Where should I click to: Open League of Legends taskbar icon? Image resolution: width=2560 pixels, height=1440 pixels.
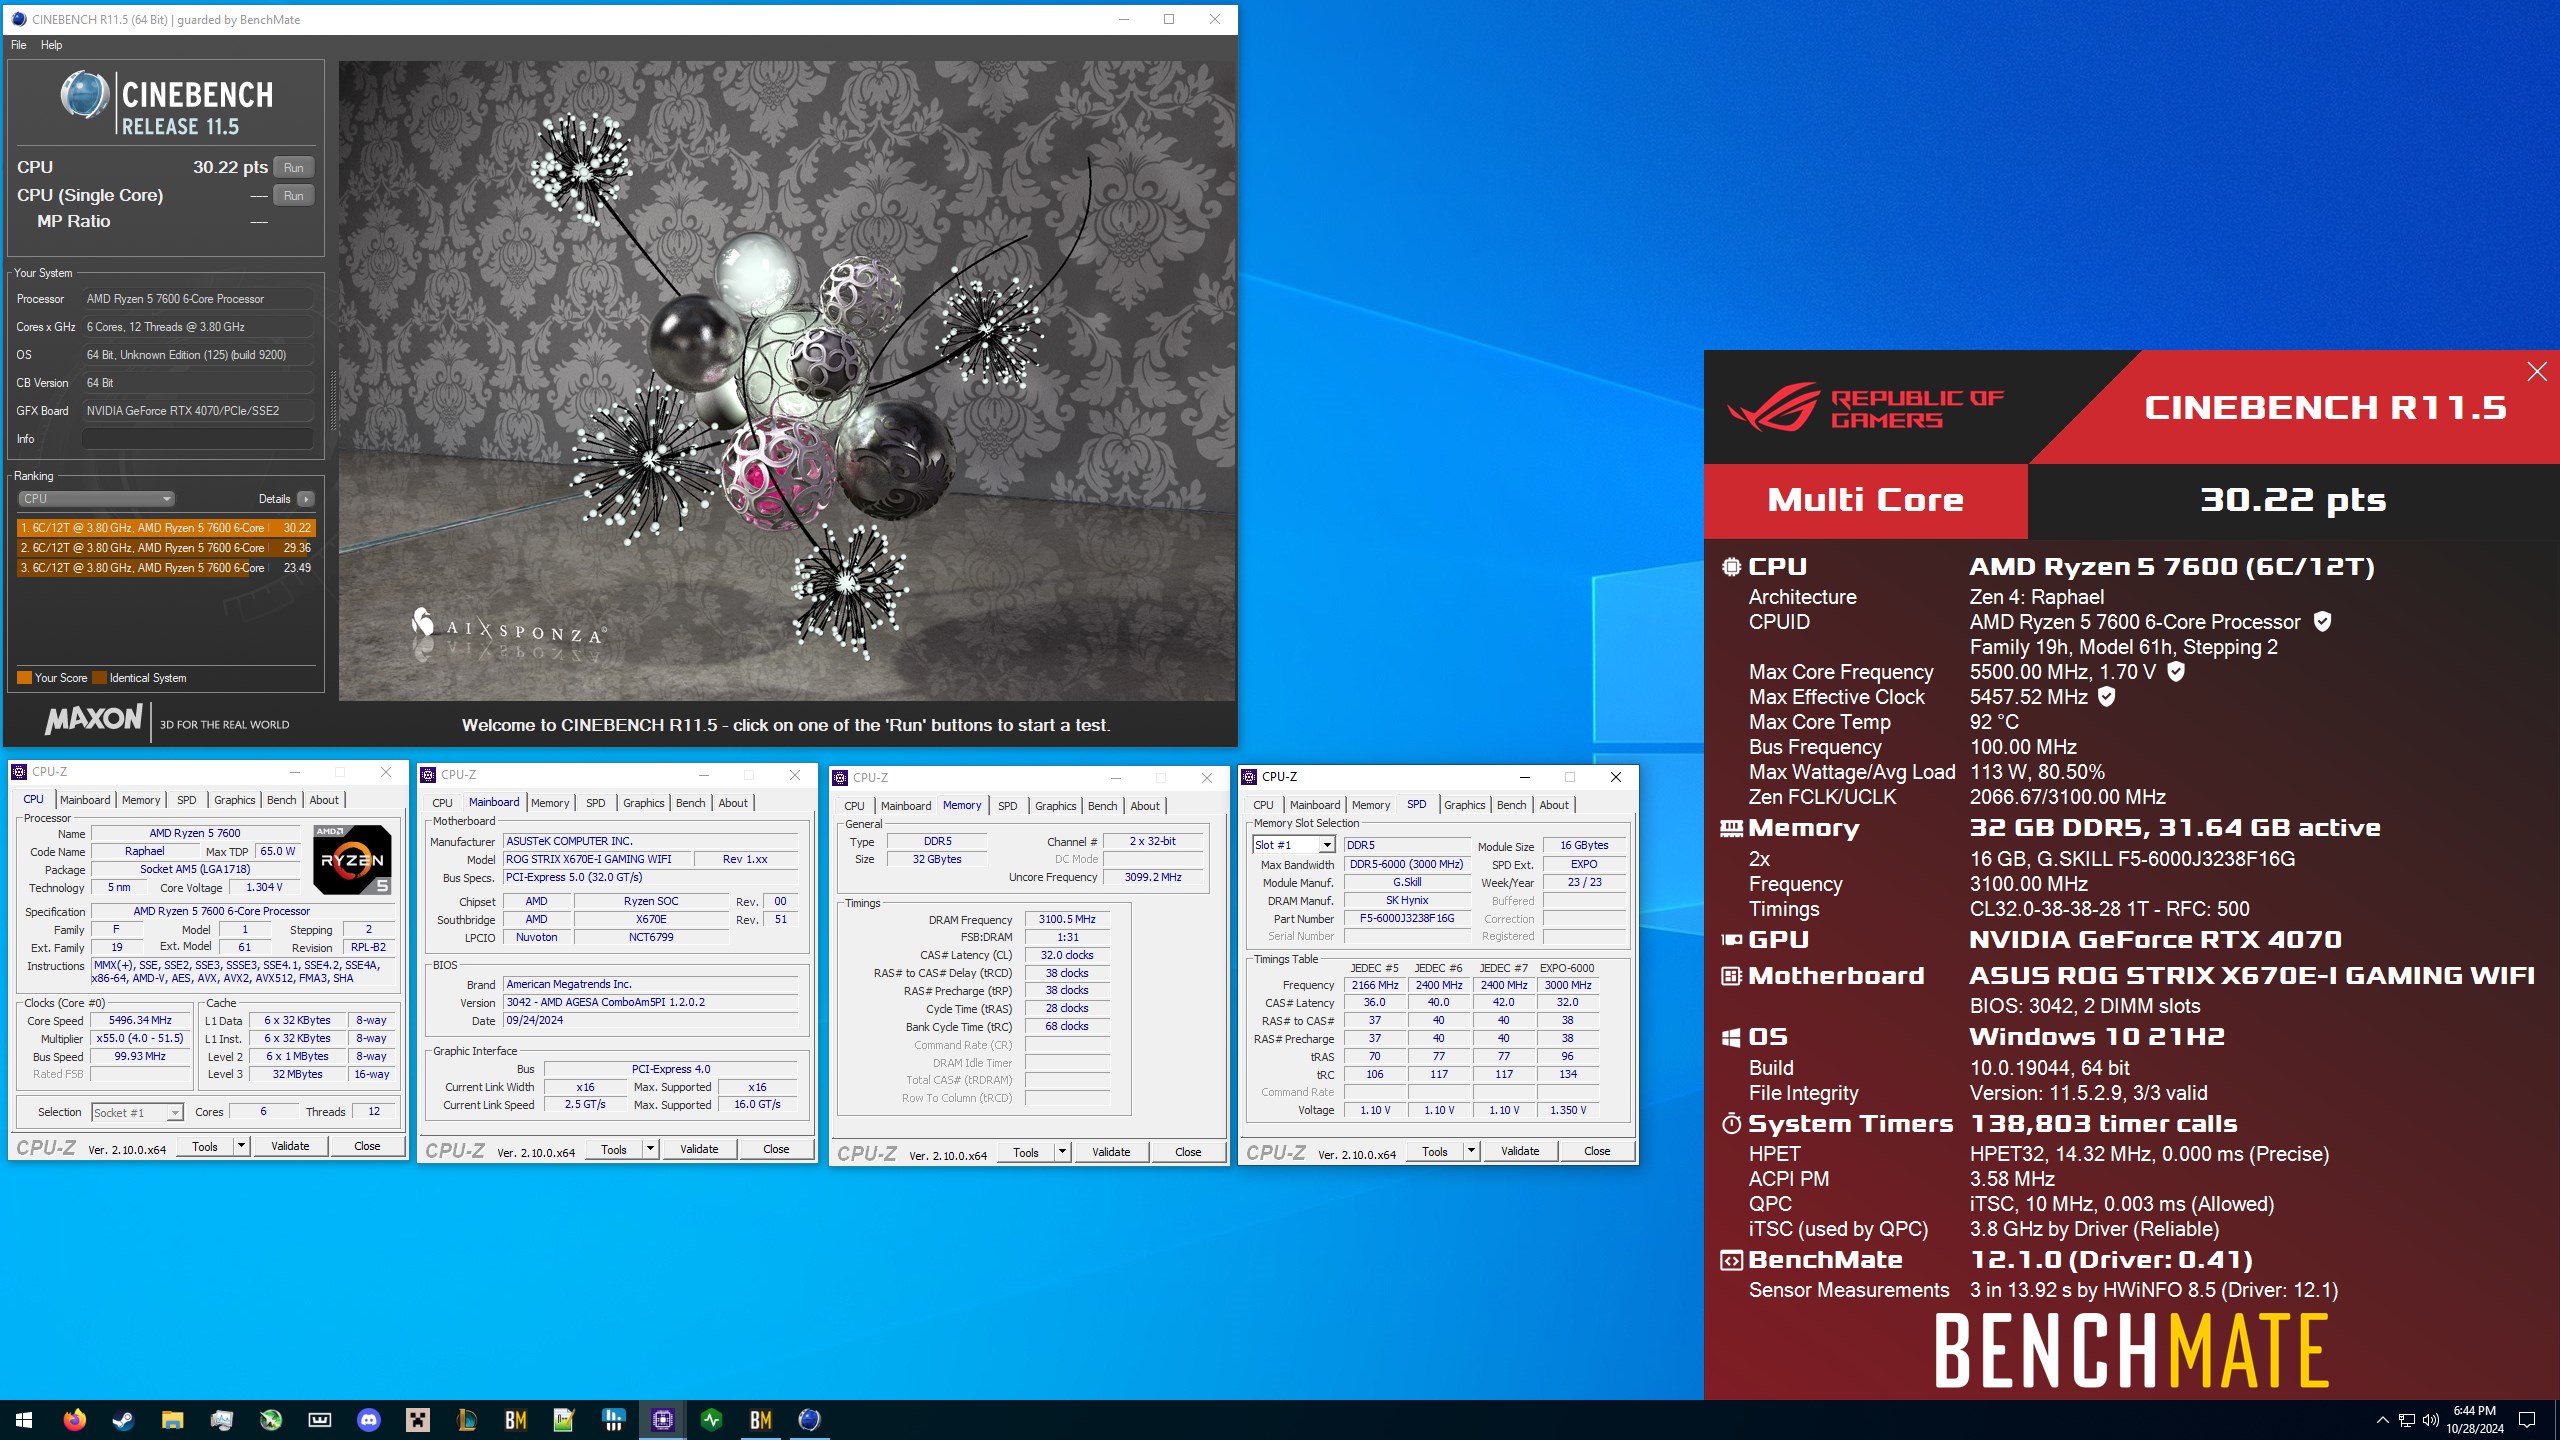466,1419
